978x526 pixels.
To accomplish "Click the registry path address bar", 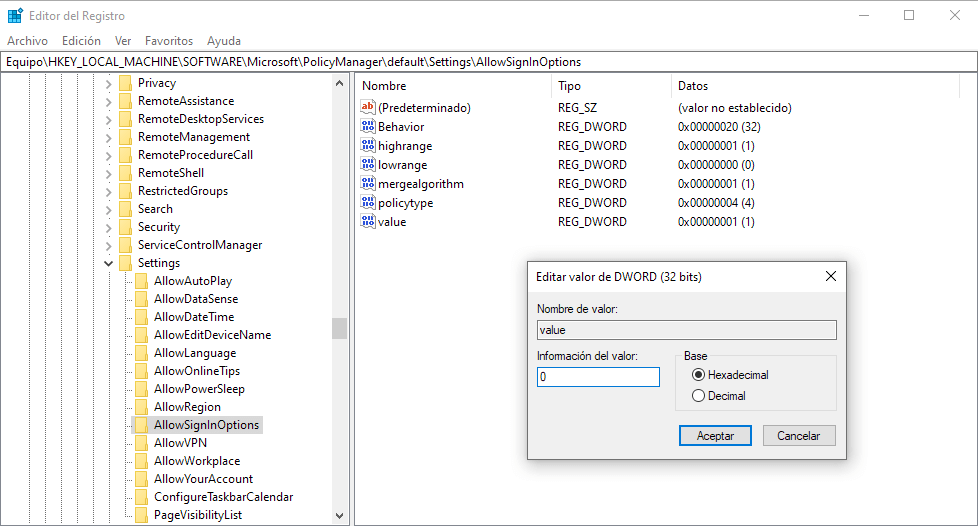I will click(x=488, y=62).
